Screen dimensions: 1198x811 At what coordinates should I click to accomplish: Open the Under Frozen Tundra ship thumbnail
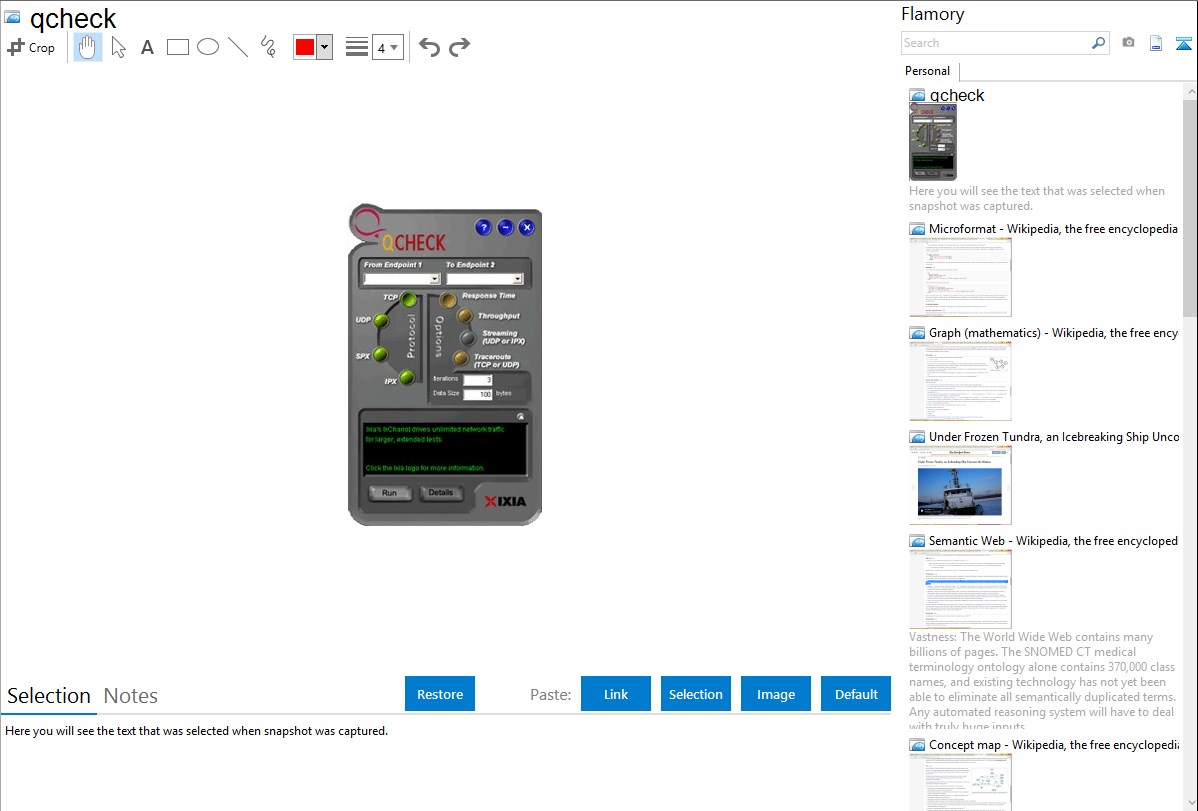click(x=960, y=485)
